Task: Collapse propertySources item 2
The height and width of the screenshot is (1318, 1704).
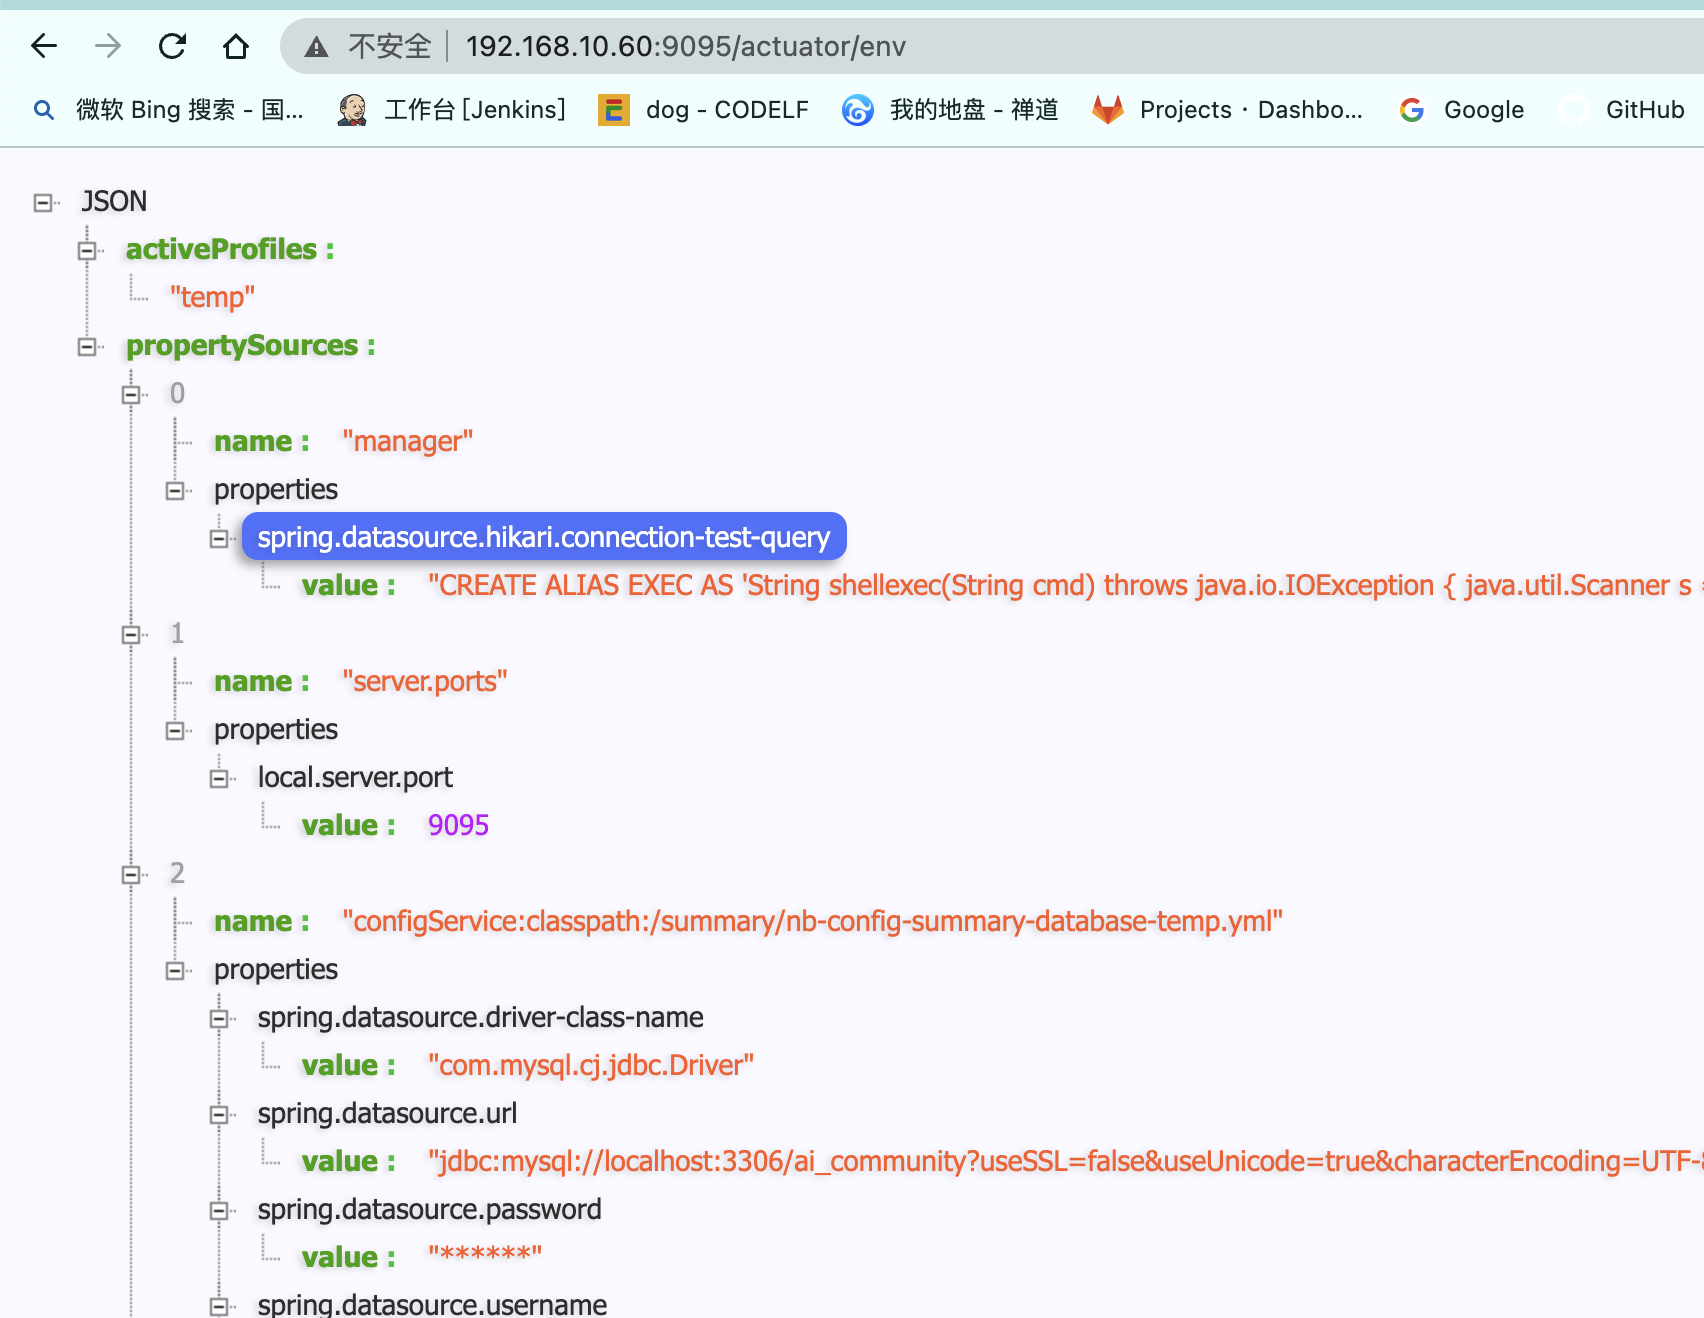Action: pos(131,875)
